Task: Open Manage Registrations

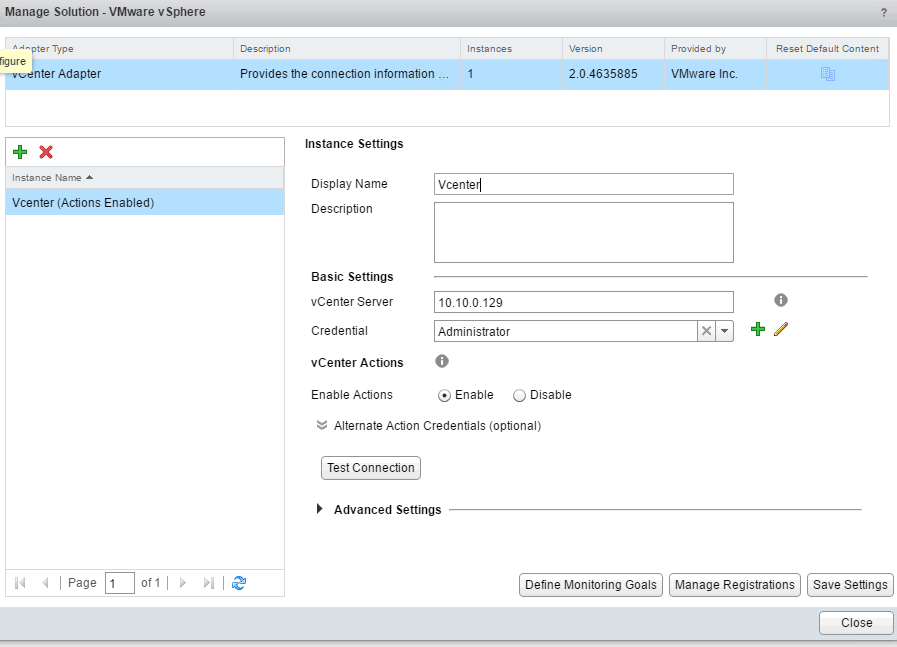Action: pos(735,585)
